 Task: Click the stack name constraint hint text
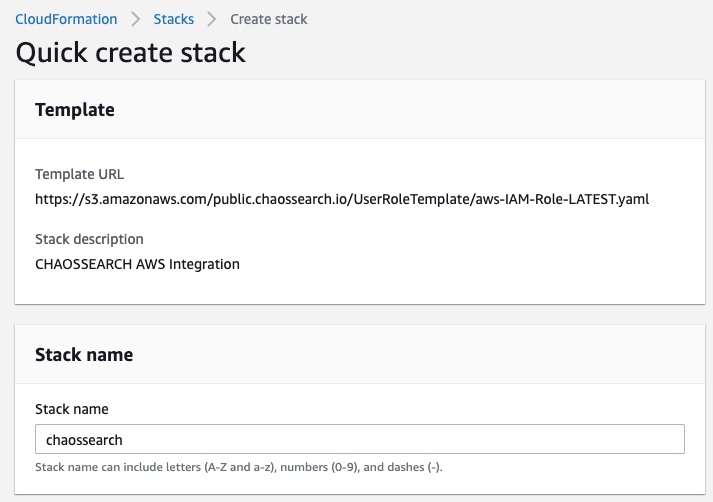tap(238, 468)
